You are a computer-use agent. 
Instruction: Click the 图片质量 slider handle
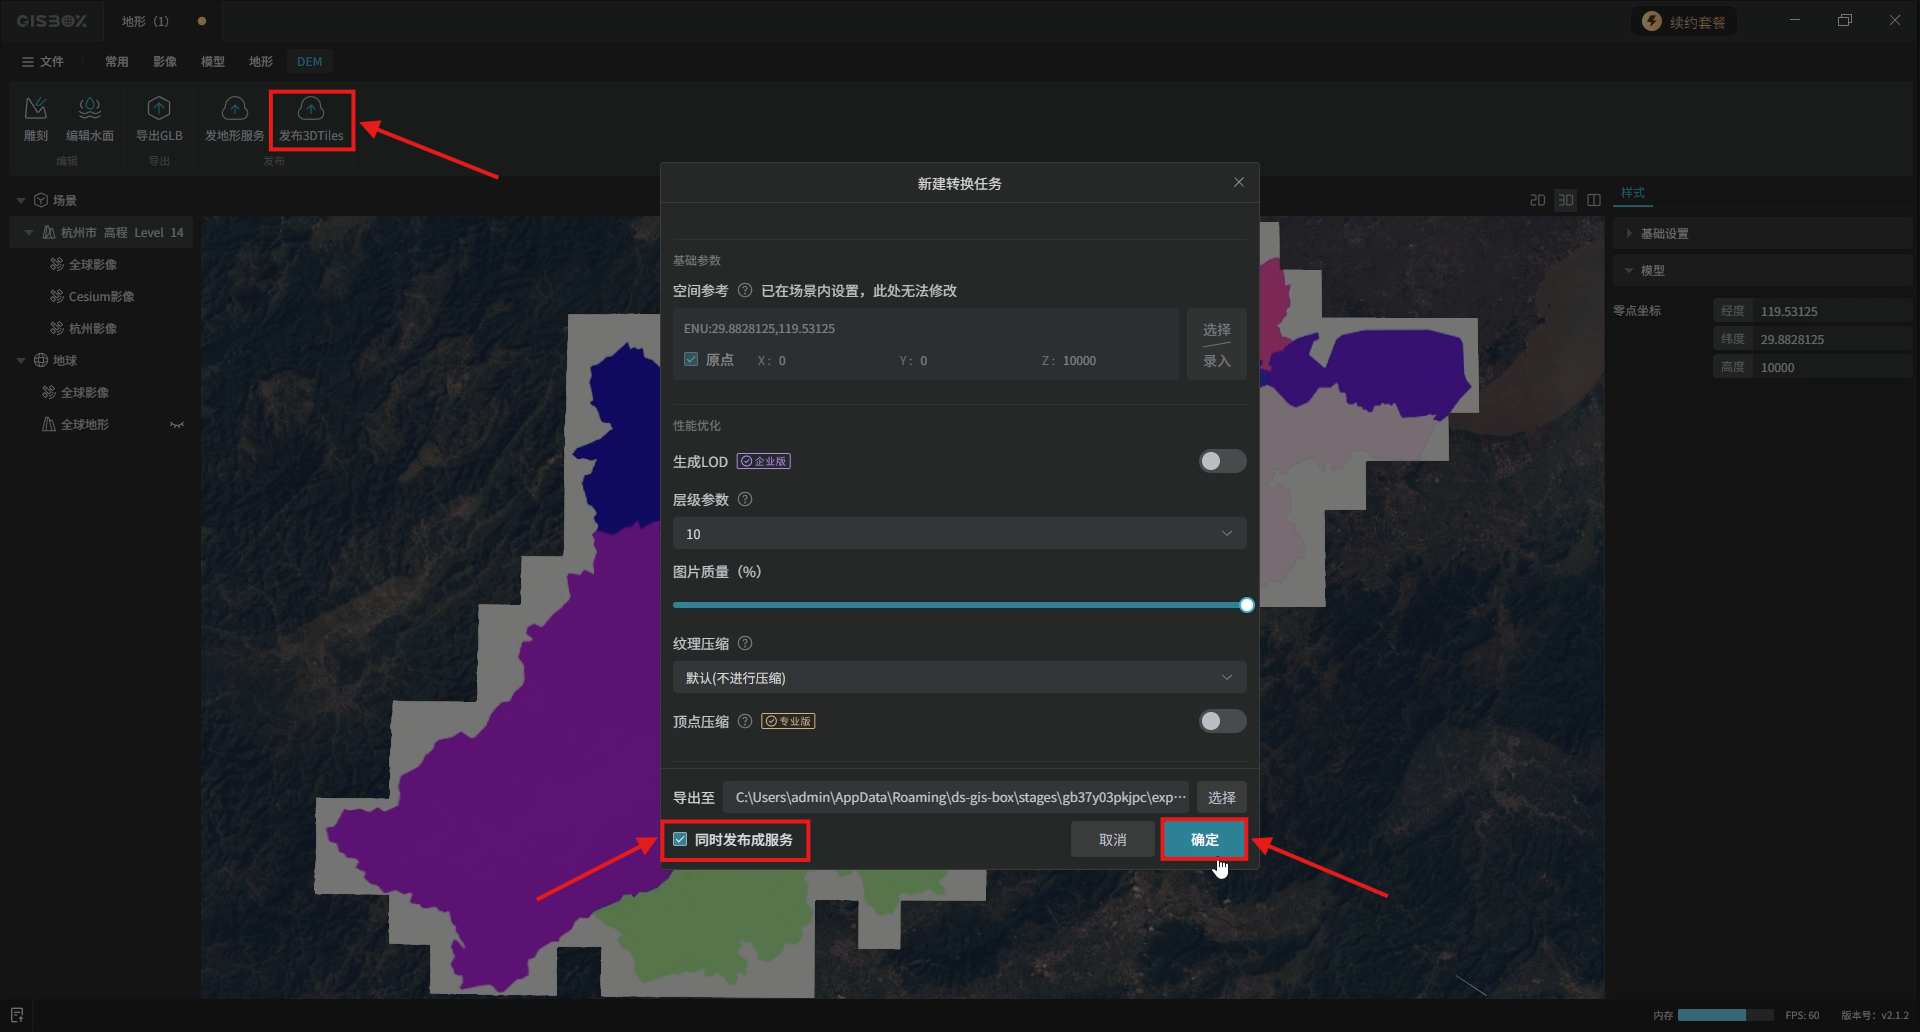[1246, 605]
